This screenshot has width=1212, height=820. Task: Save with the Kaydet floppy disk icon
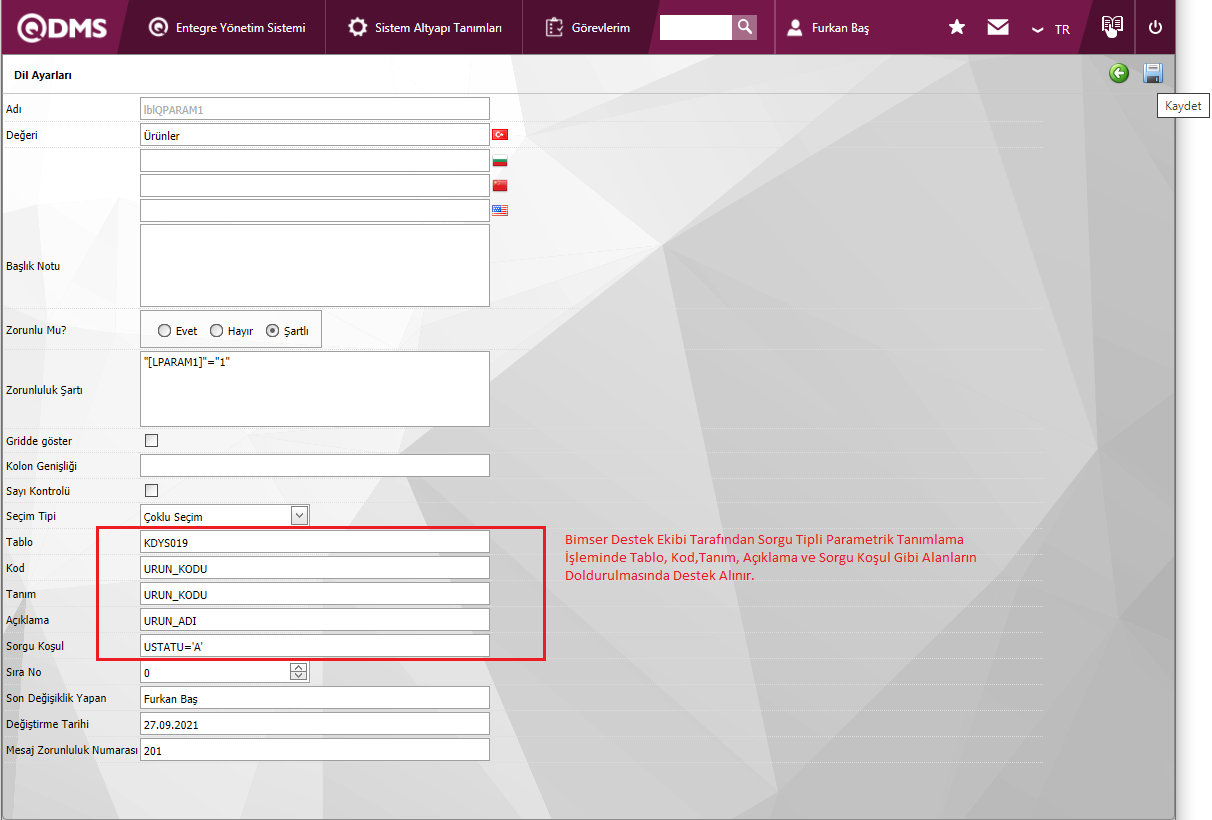pos(1153,73)
